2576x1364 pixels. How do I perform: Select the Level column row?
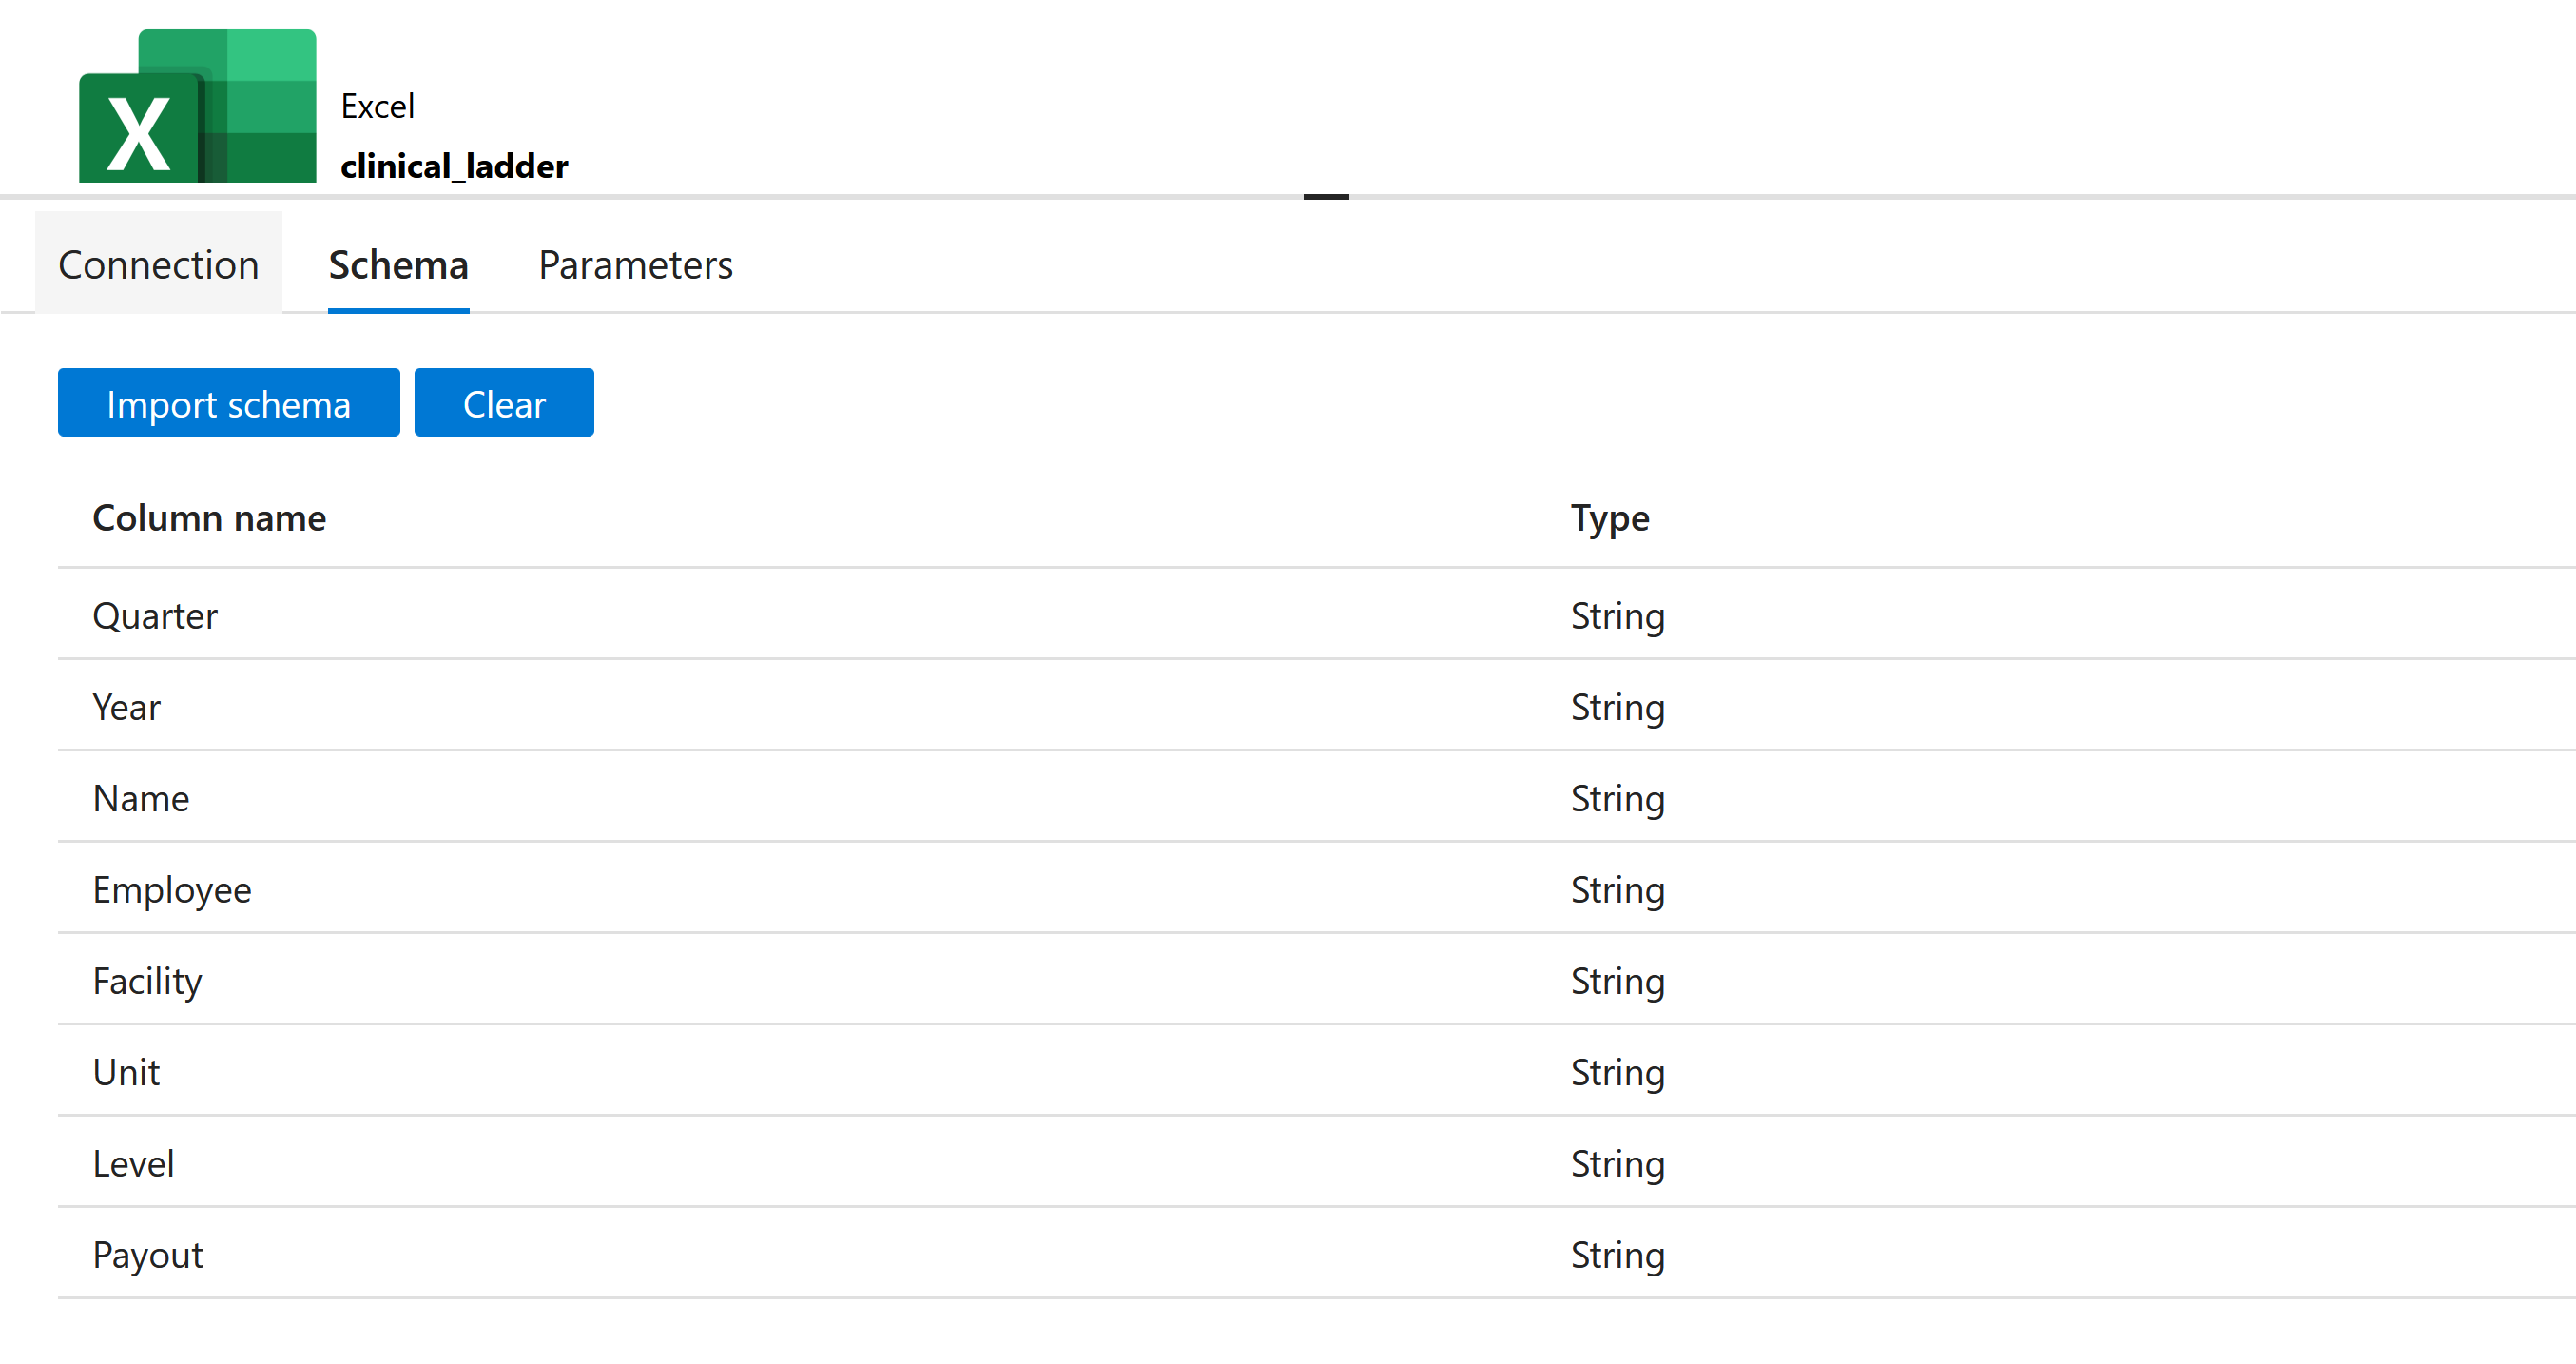(1316, 1163)
